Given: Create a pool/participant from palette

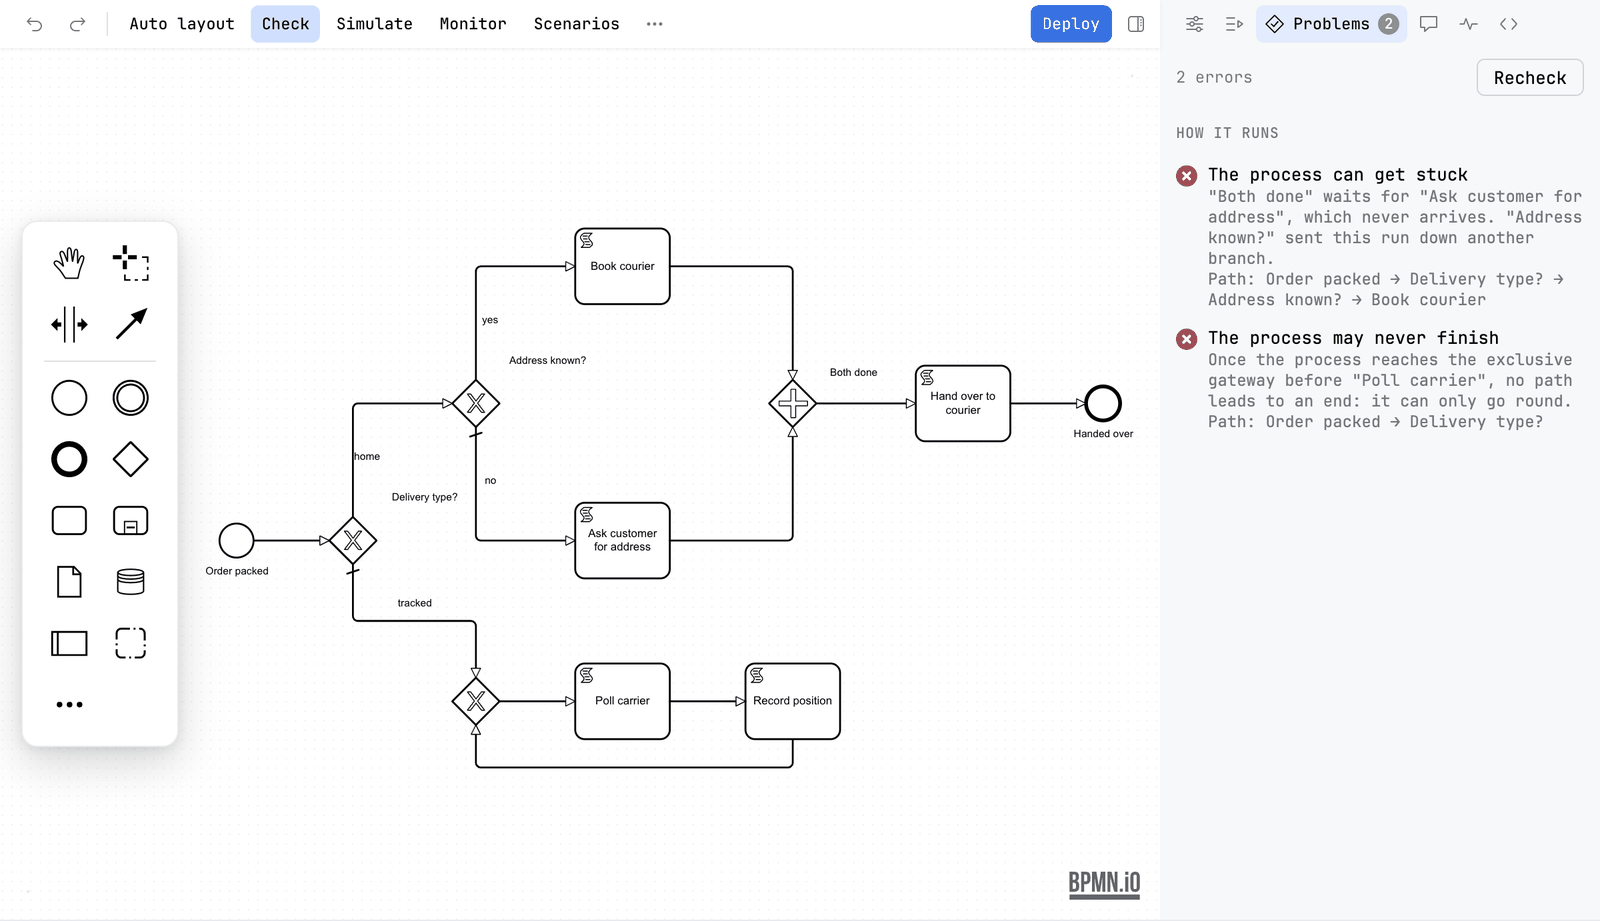Looking at the screenshot, I should (x=69, y=643).
